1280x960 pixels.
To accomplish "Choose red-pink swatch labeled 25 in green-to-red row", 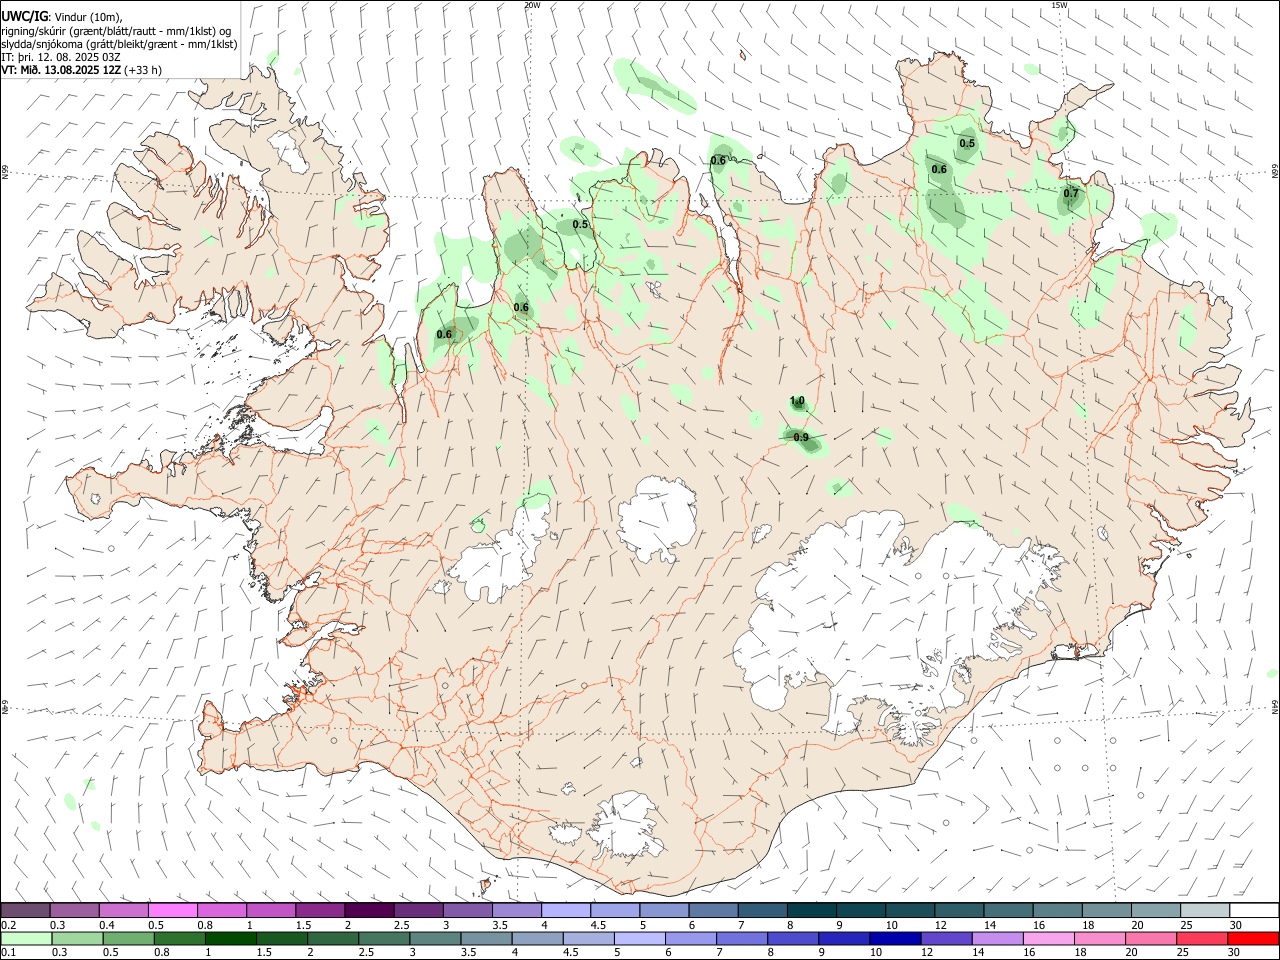I will coord(1200,938).
